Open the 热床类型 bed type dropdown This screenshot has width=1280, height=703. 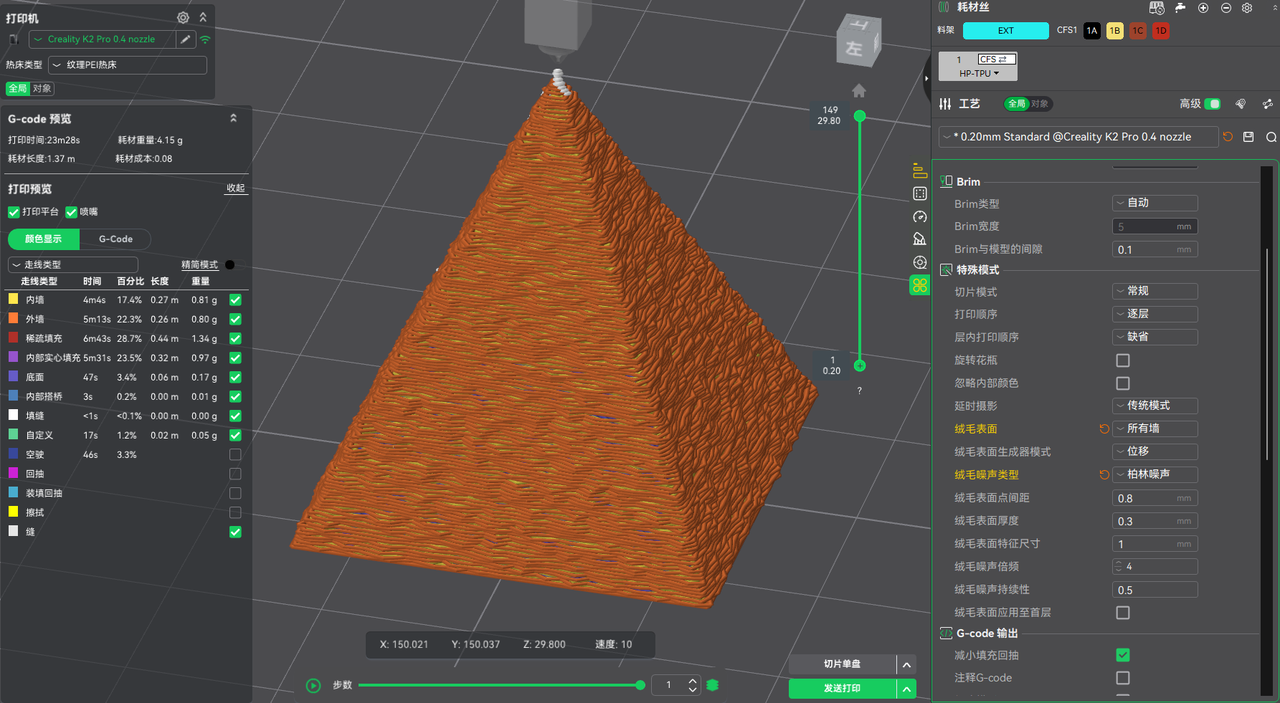[127, 65]
